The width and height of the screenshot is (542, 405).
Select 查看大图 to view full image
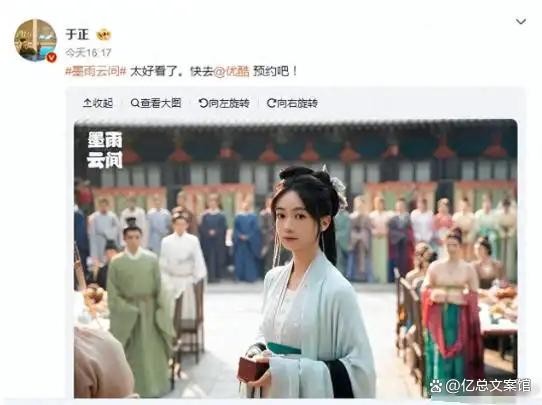[x=156, y=103]
